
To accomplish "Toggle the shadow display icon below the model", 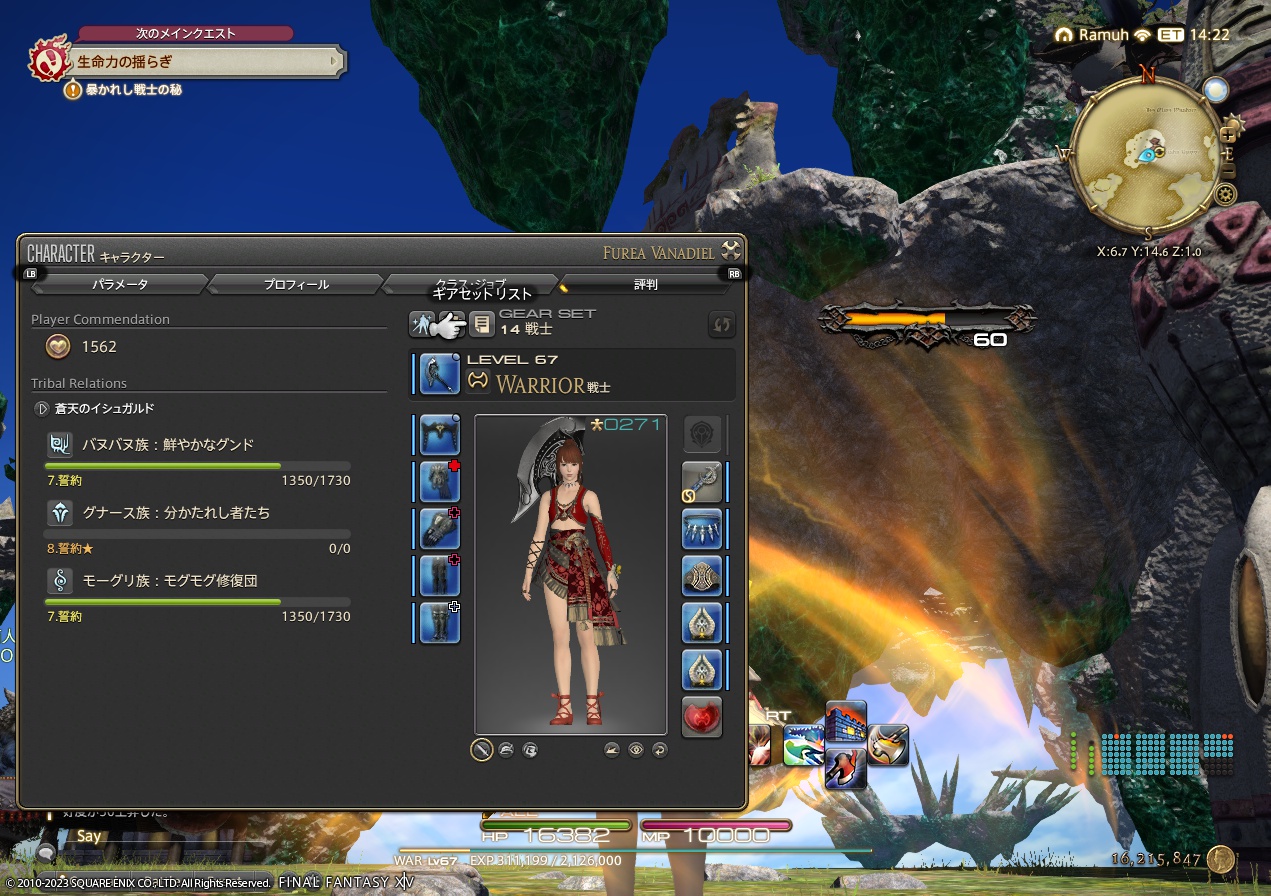I will click(611, 749).
